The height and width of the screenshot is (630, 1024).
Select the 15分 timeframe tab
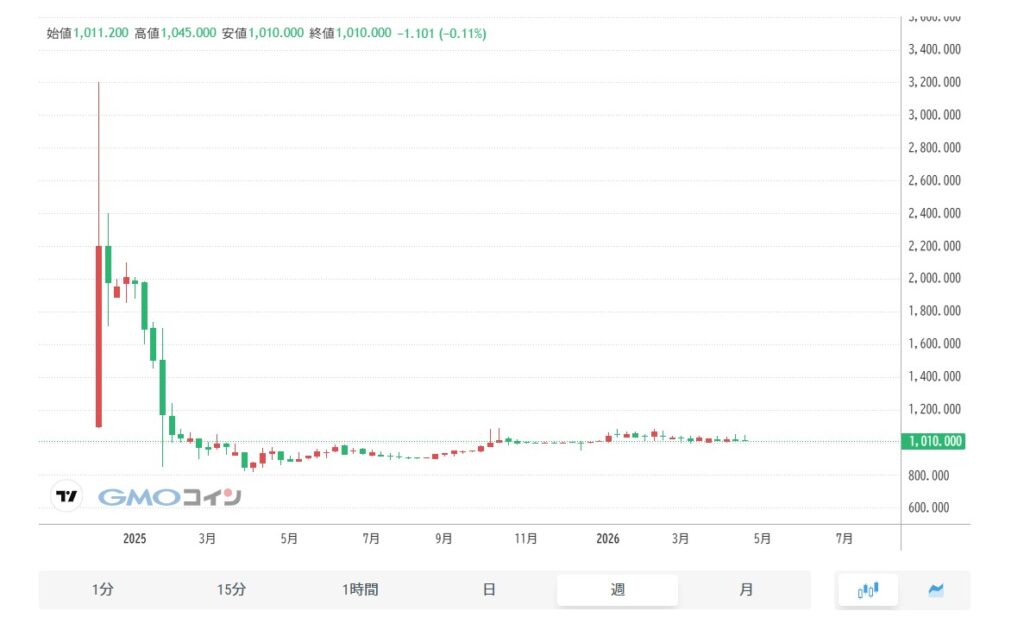coord(232,589)
